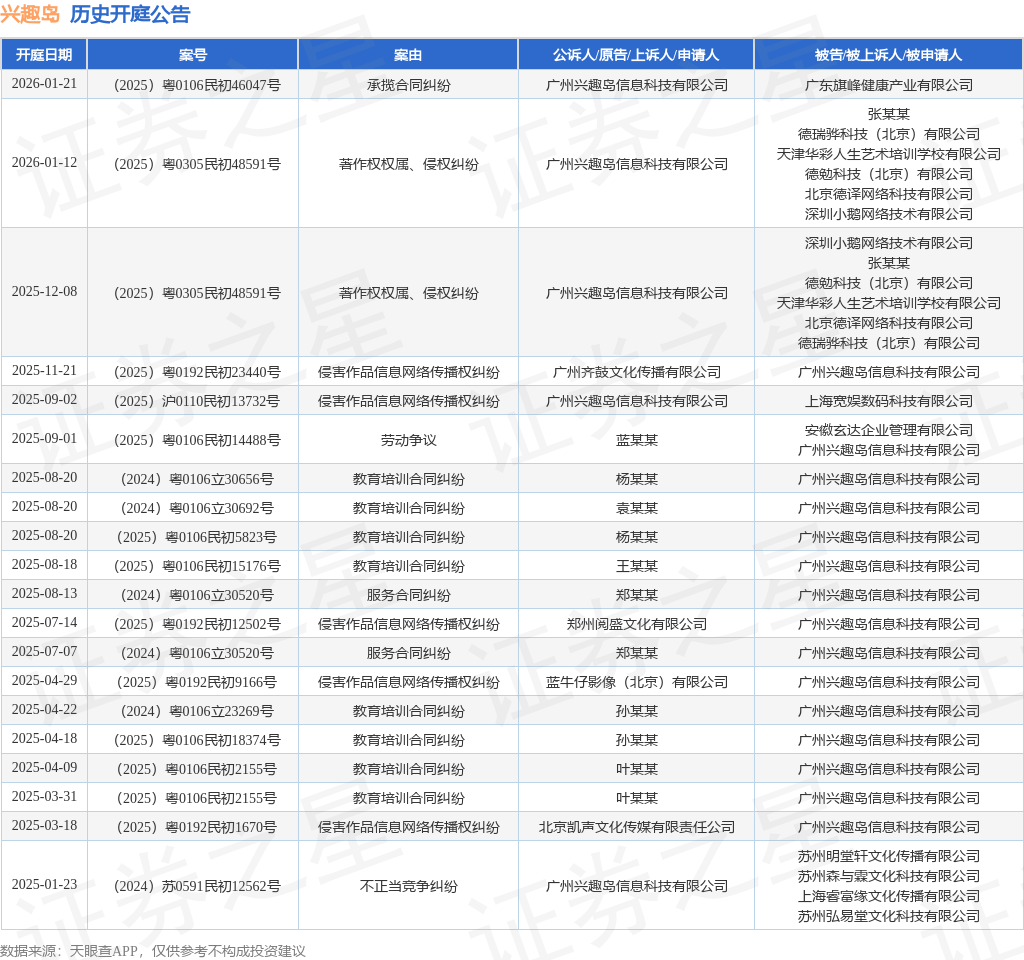Click defendant 苏州森与霖文化科技有限公司
Image resolution: width=1024 pixels, height=960 pixels.
click(889, 876)
